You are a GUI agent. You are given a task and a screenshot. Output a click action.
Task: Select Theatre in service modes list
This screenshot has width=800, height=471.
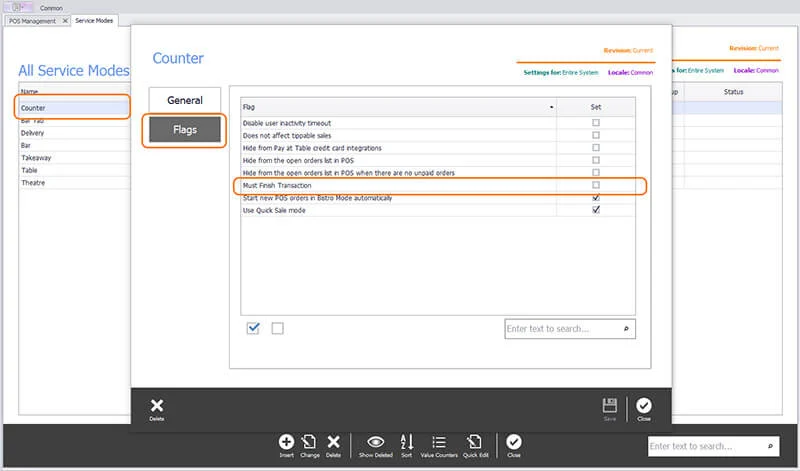point(74,183)
